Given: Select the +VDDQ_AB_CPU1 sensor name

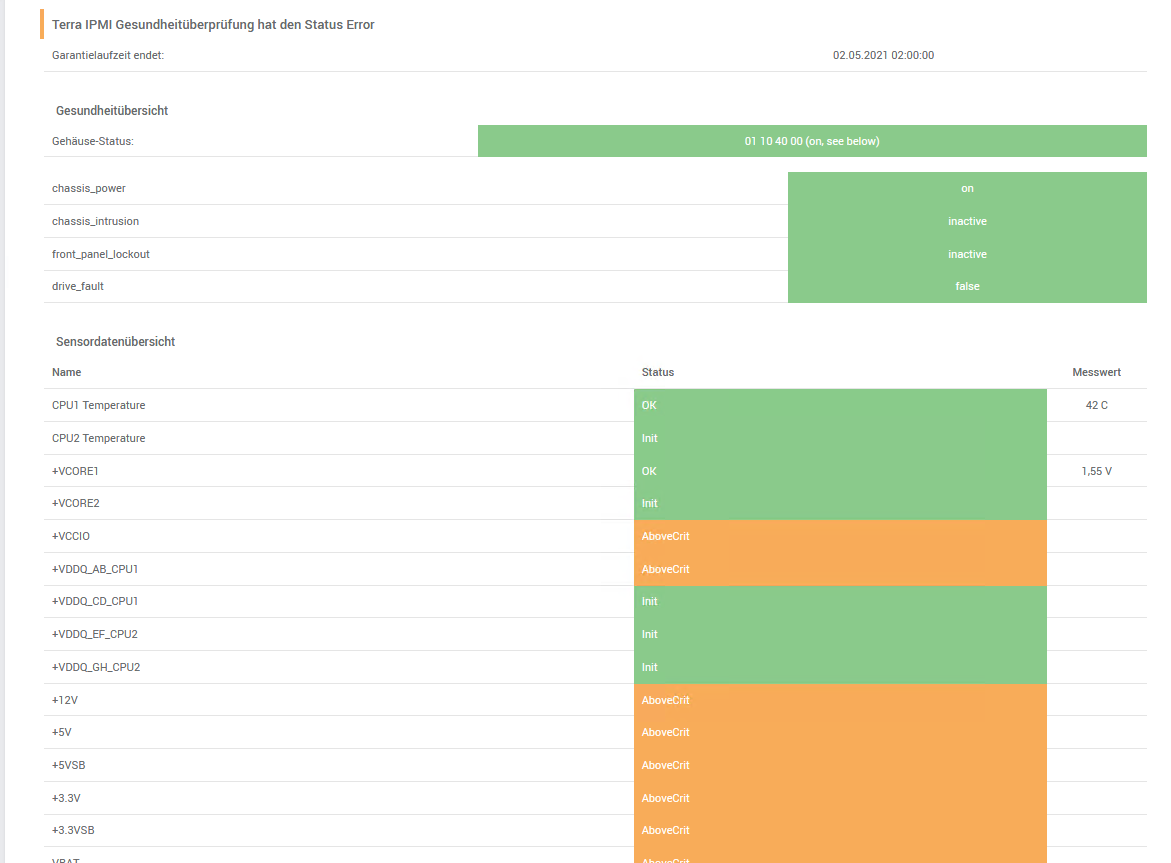Looking at the screenshot, I should (95, 569).
